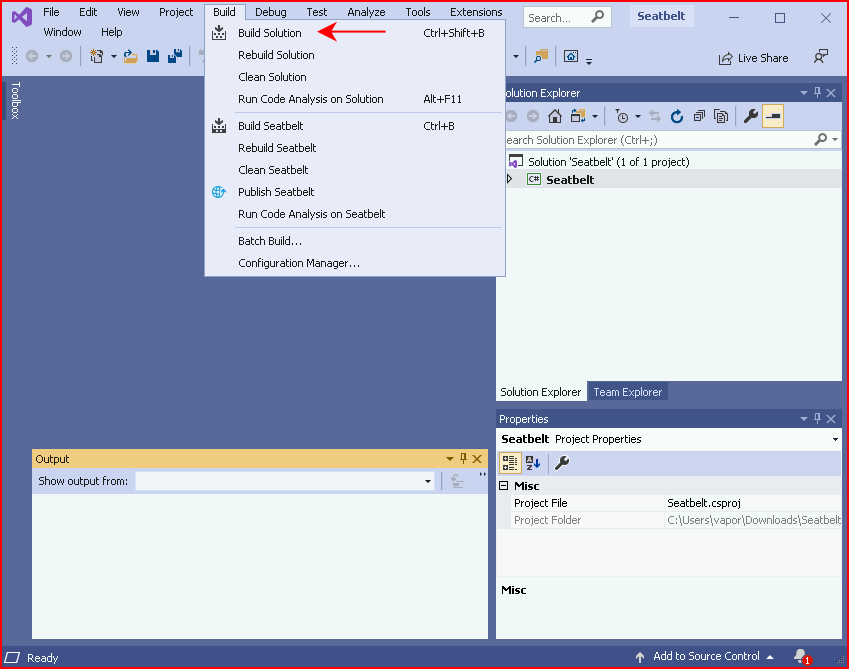The width and height of the screenshot is (849, 669).
Task: Click Collapse All icon in Solution Explorer
Action: click(699, 116)
